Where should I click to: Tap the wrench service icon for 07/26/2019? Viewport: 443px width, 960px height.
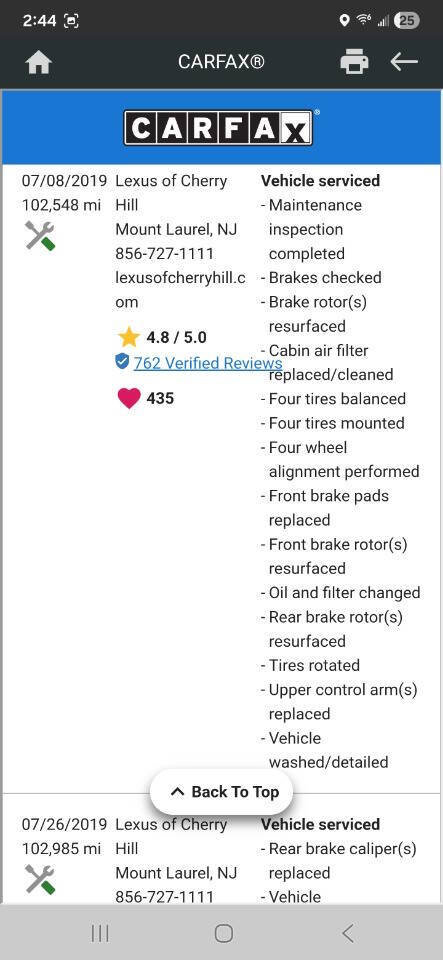click(40, 879)
